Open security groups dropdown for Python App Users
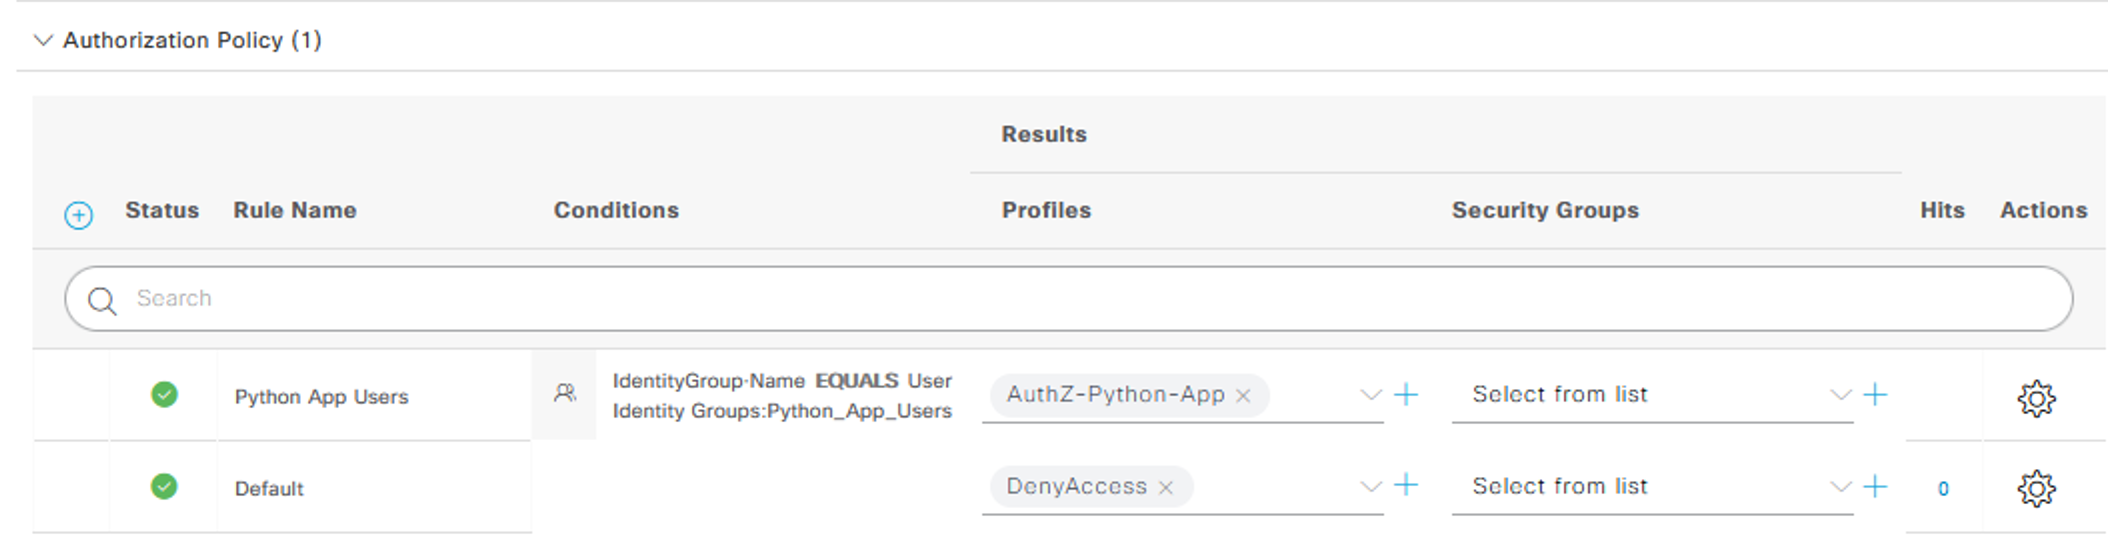This screenshot has width=2108, height=540. coord(1840,395)
